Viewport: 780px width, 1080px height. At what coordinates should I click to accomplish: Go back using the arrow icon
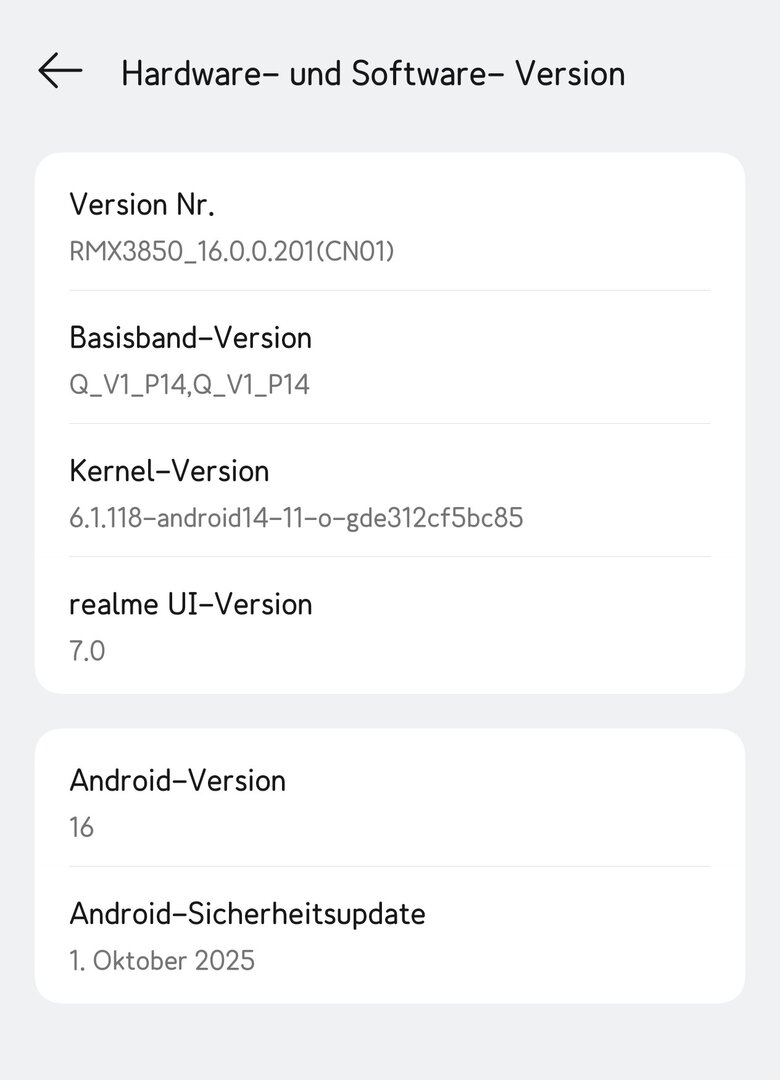click(60, 71)
